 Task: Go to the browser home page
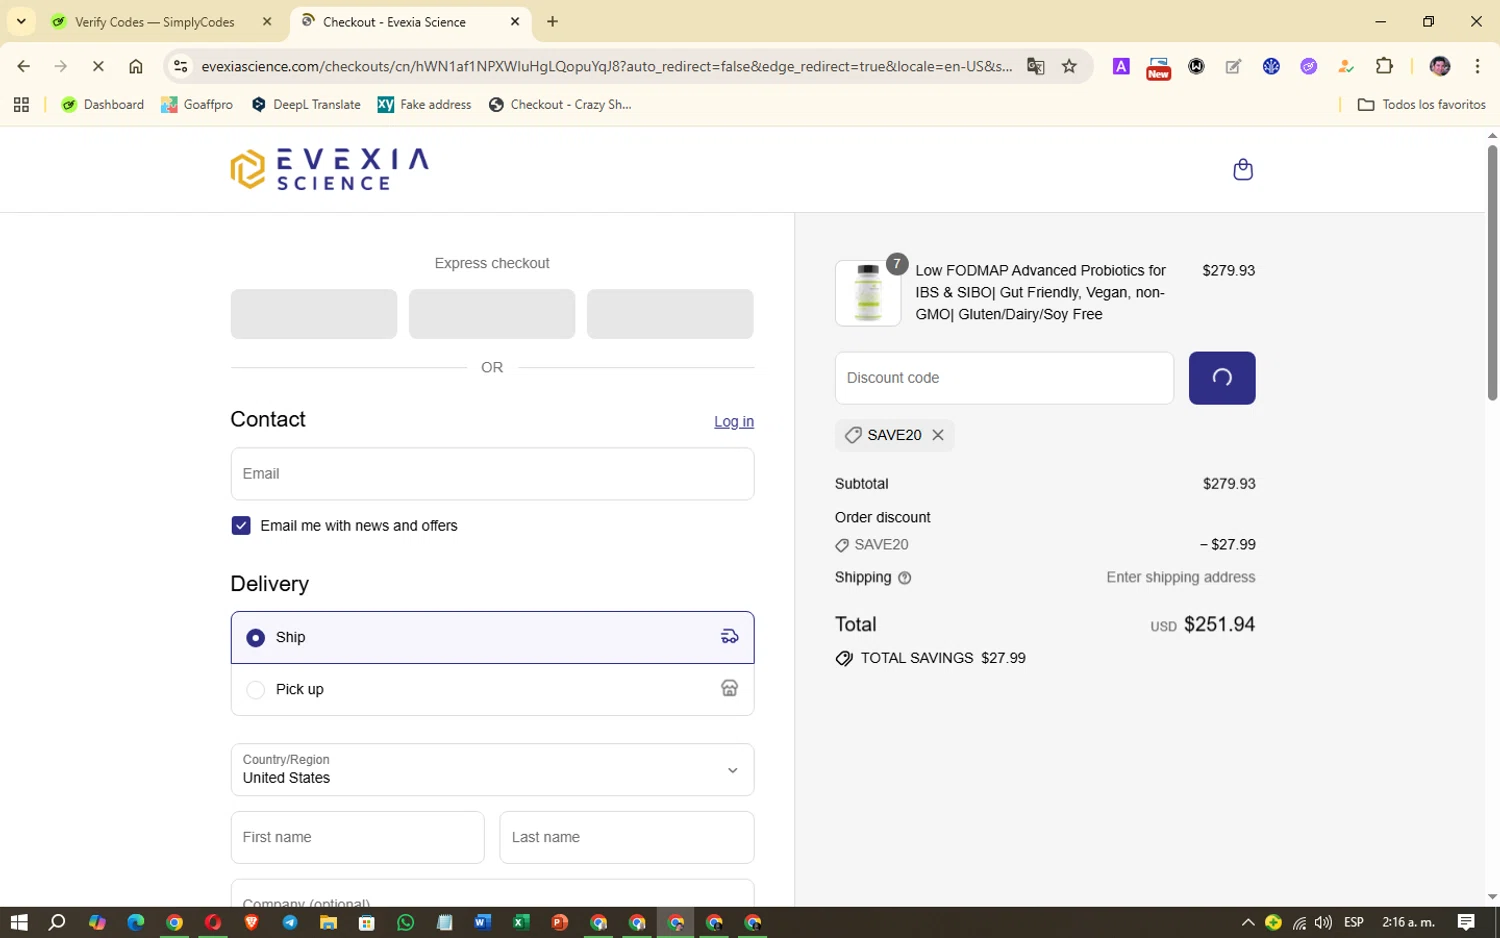pos(136,67)
